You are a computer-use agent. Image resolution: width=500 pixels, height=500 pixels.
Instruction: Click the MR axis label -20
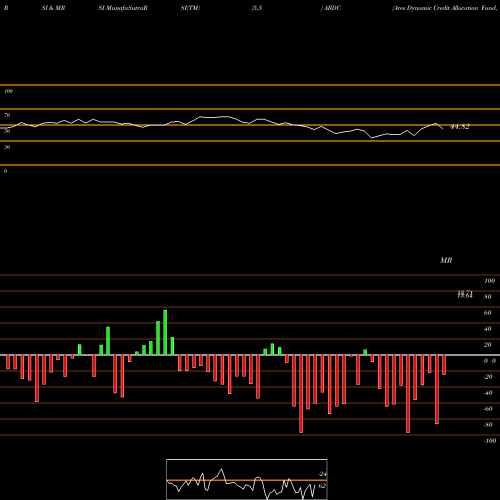[x=488, y=377]
